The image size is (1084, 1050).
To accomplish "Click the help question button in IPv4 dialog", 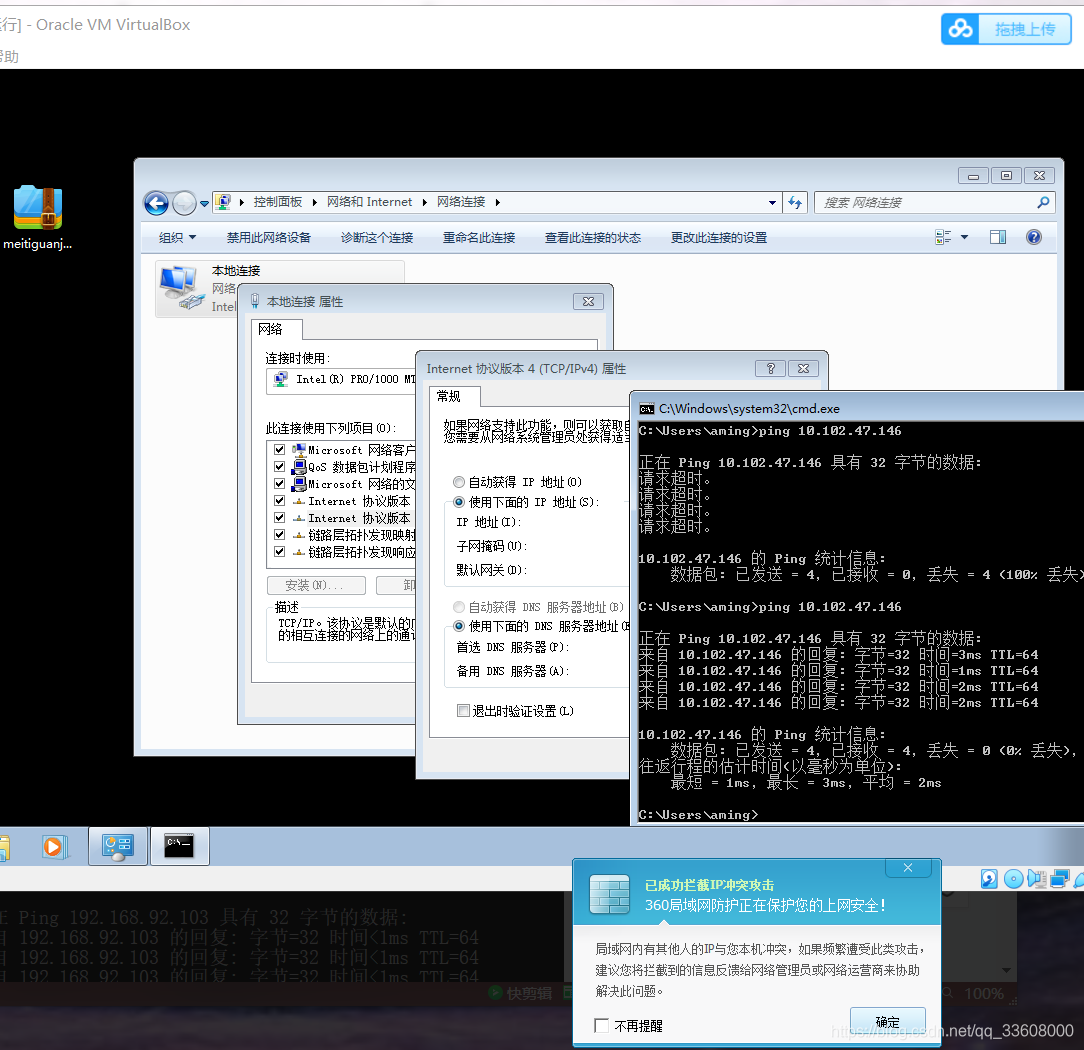I will pos(770,368).
